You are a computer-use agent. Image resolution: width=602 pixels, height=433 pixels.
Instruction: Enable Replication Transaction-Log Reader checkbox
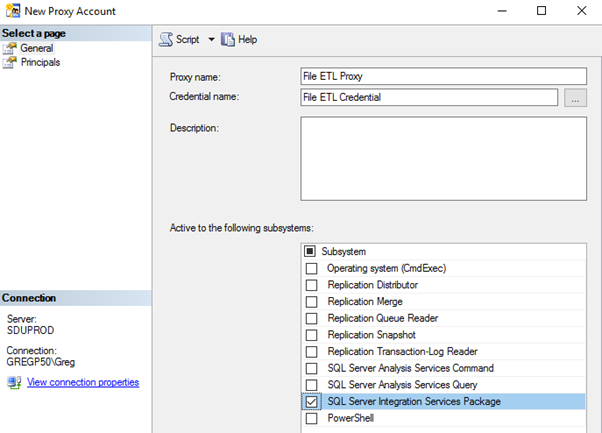[x=311, y=351]
